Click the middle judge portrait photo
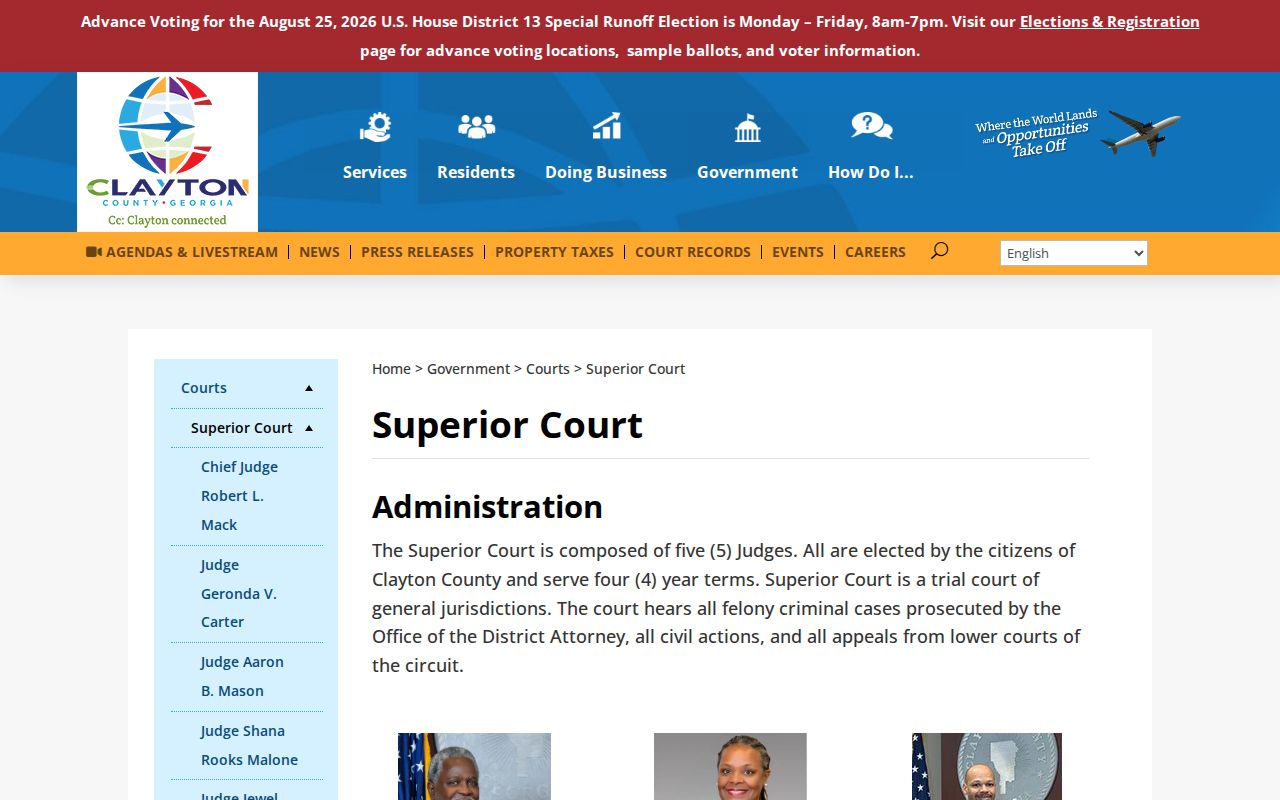1280x800 pixels. (x=730, y=767)
